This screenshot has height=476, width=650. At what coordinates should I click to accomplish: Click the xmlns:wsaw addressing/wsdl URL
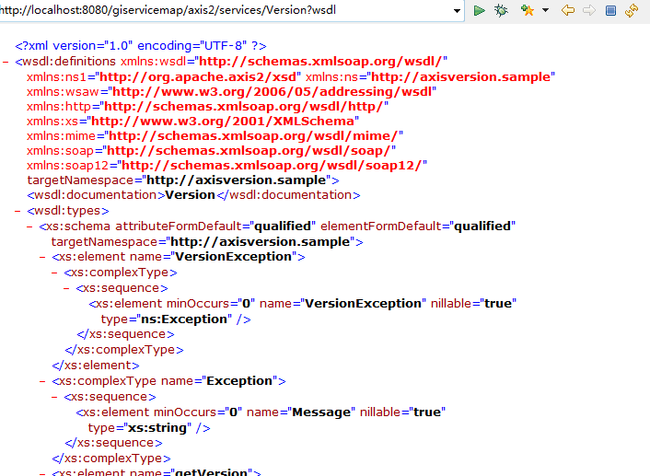pos(272,92)
